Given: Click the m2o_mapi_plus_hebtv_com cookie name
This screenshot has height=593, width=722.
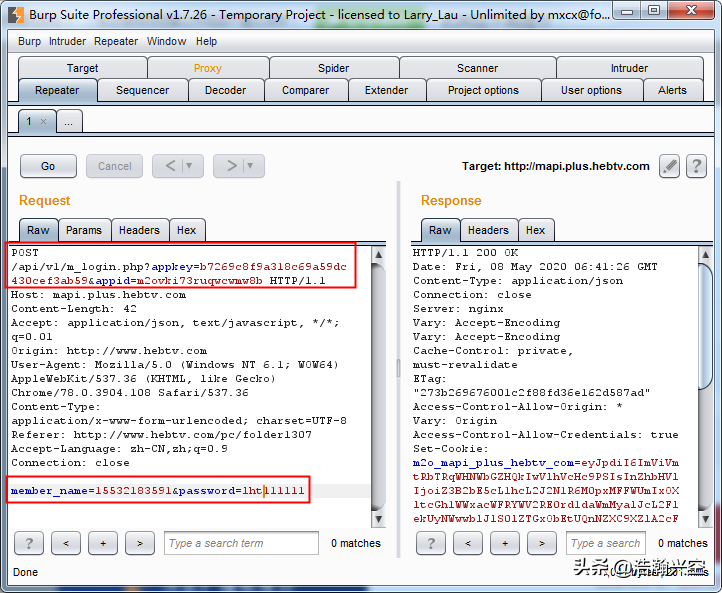Looking at the screenshot, I should pyautogui.click(x=493, y=463).
